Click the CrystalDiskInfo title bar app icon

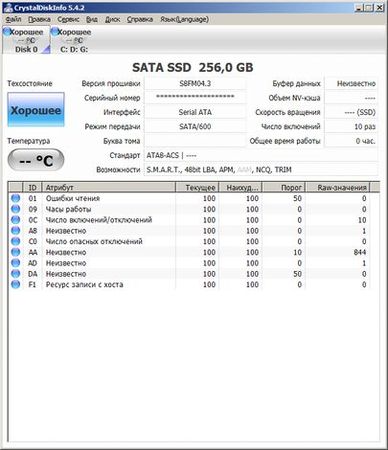[8, 7]
